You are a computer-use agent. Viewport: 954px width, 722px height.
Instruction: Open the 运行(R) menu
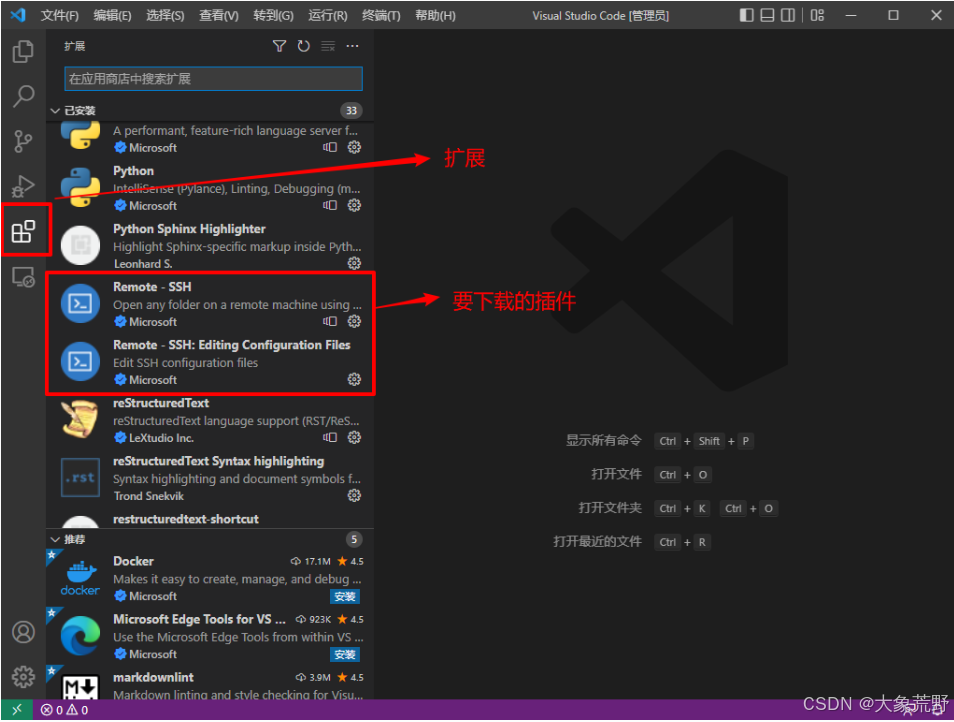(327, 16)
